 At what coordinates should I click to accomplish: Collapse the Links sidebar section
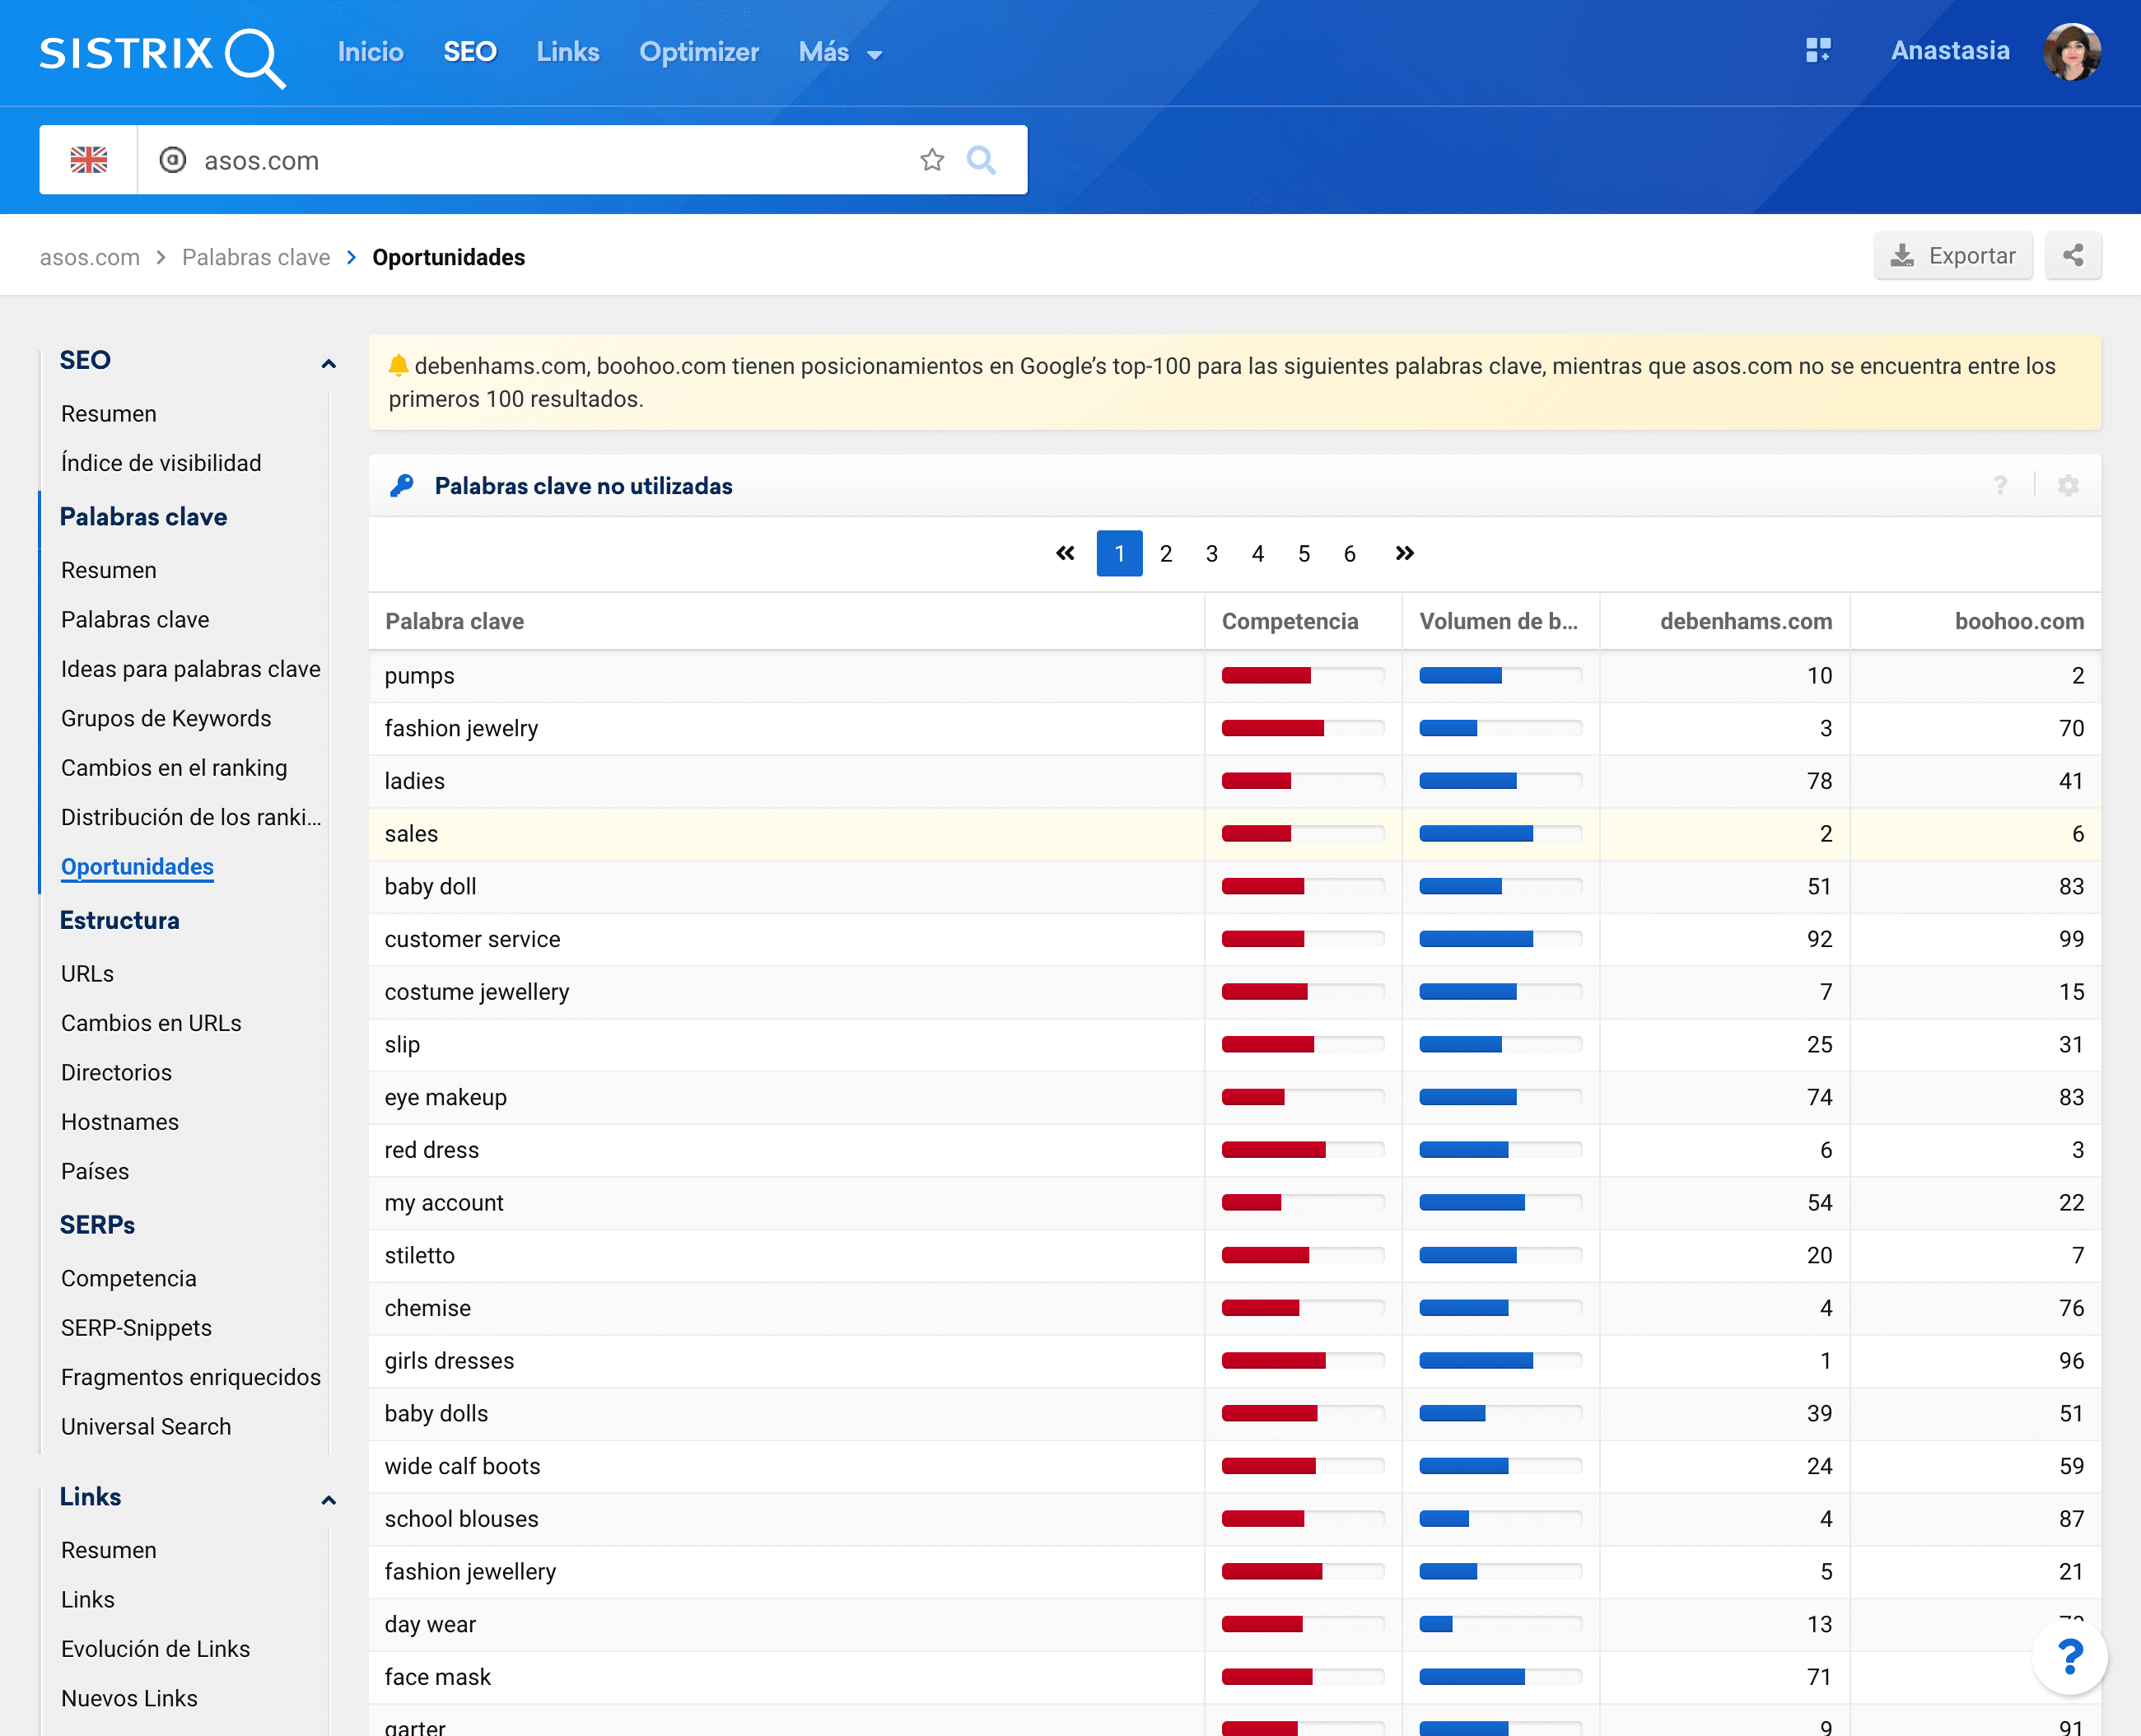coord(328,1498)
